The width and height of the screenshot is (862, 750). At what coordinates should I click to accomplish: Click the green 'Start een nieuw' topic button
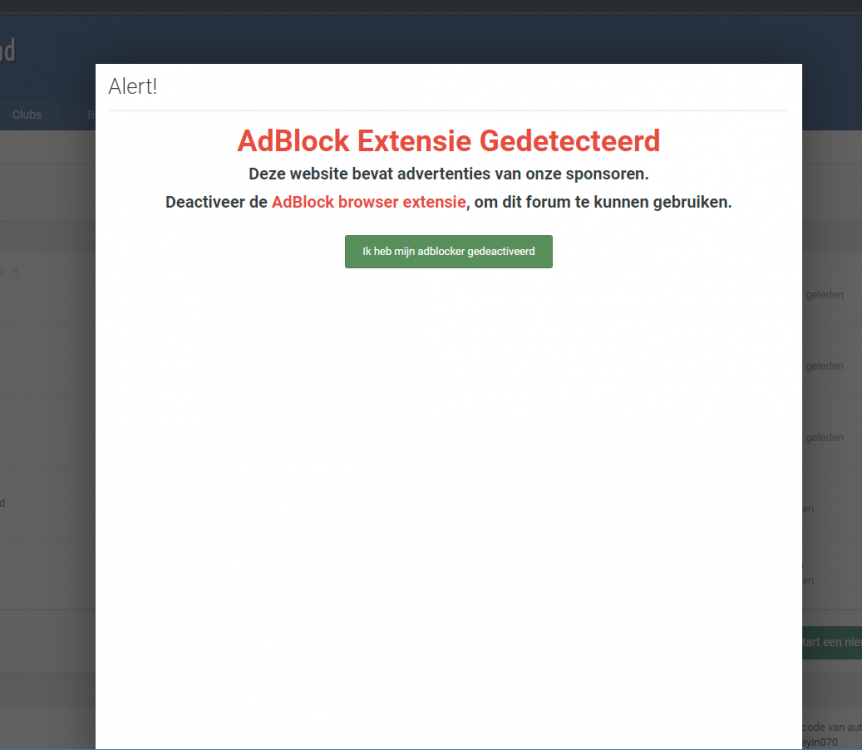(x=832, y=642)
